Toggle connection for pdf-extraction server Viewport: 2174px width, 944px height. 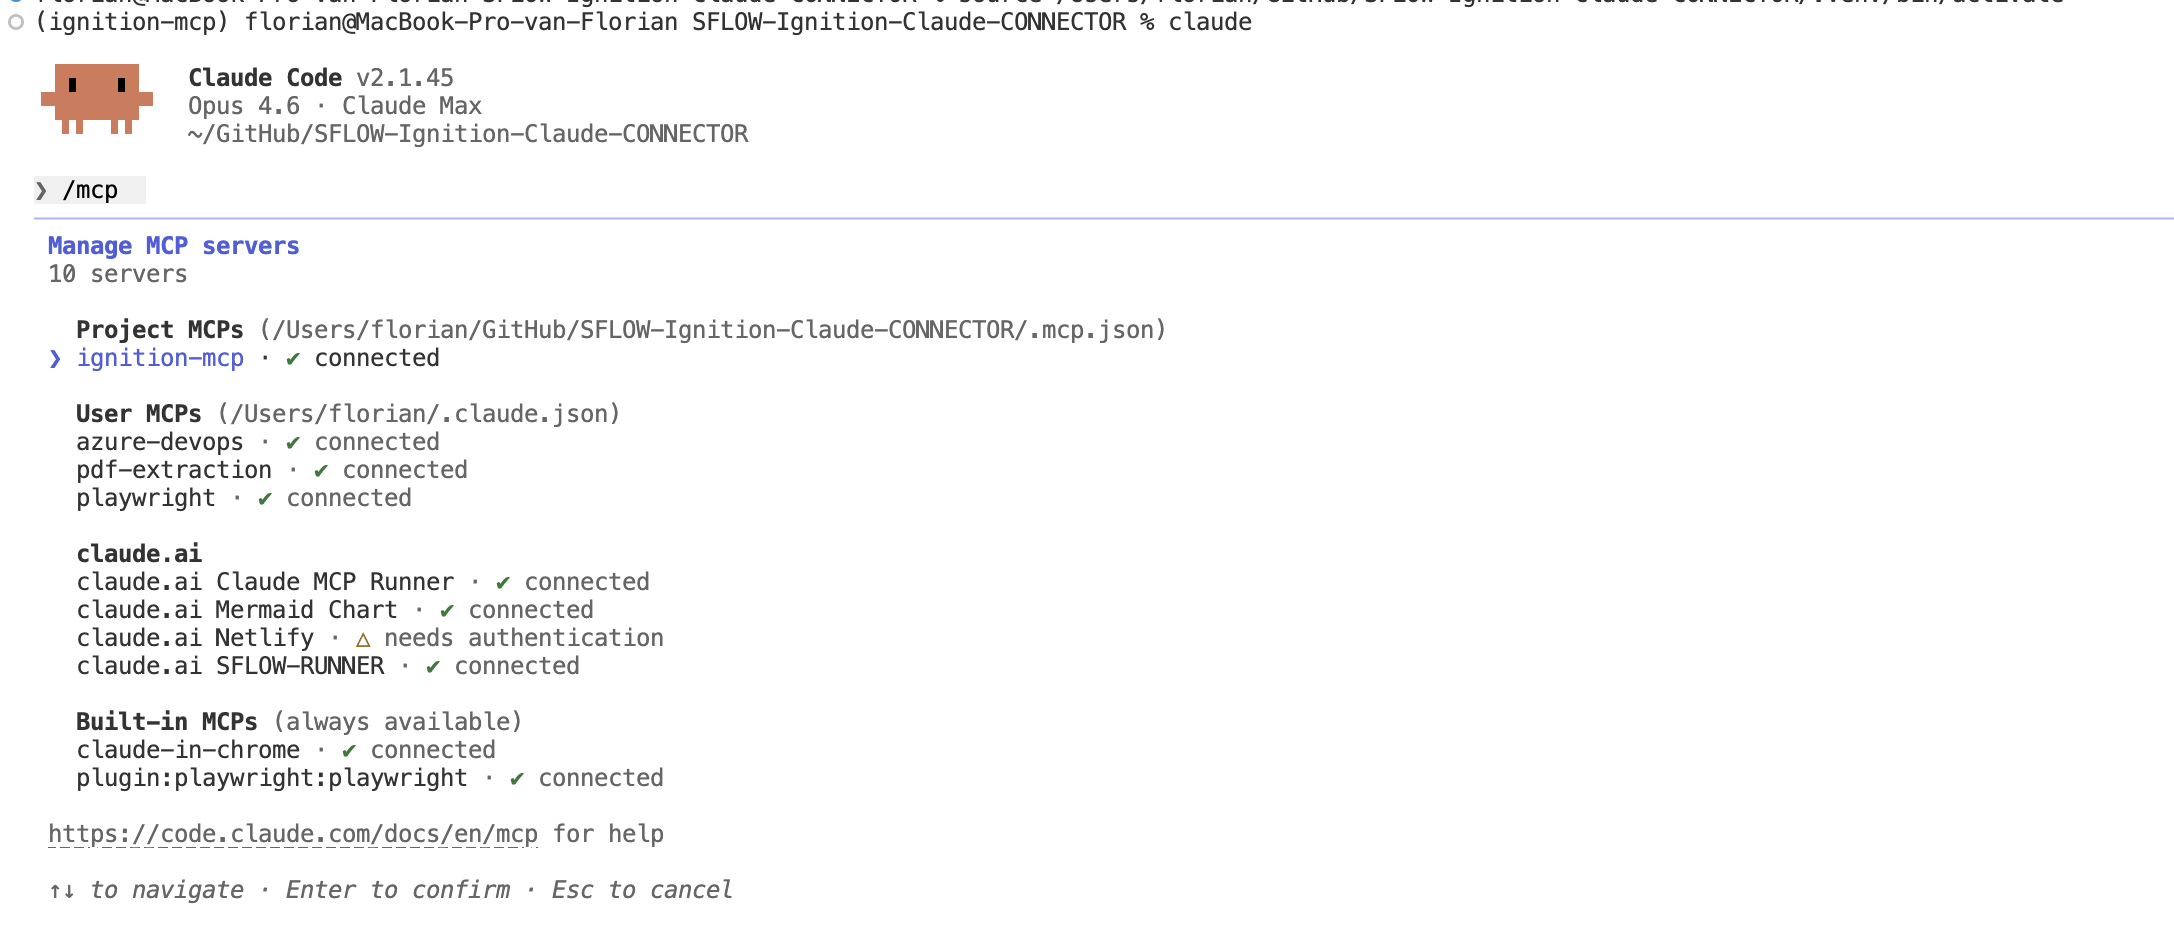pyautogui.click(x=175, y=469)
